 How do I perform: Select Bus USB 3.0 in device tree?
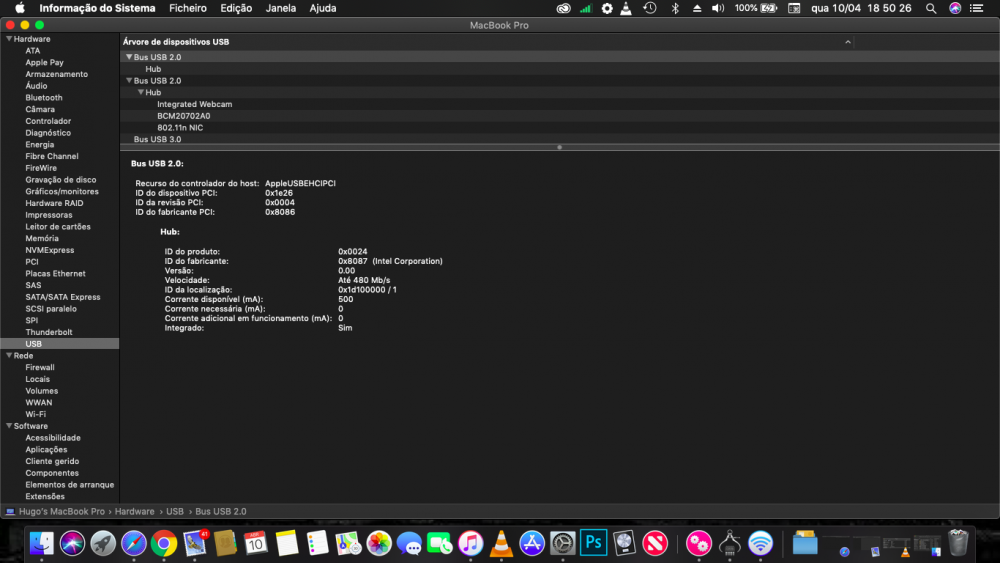tap(157, 139)
